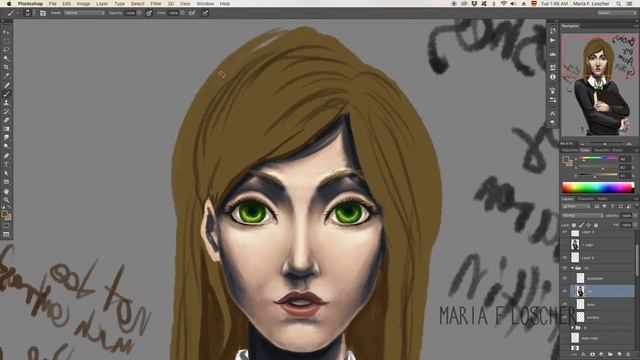The width and height of the screenshot is (640, 360).
Task: Open the layer filter Kind dropdown
Action: (x=577, y=206)
